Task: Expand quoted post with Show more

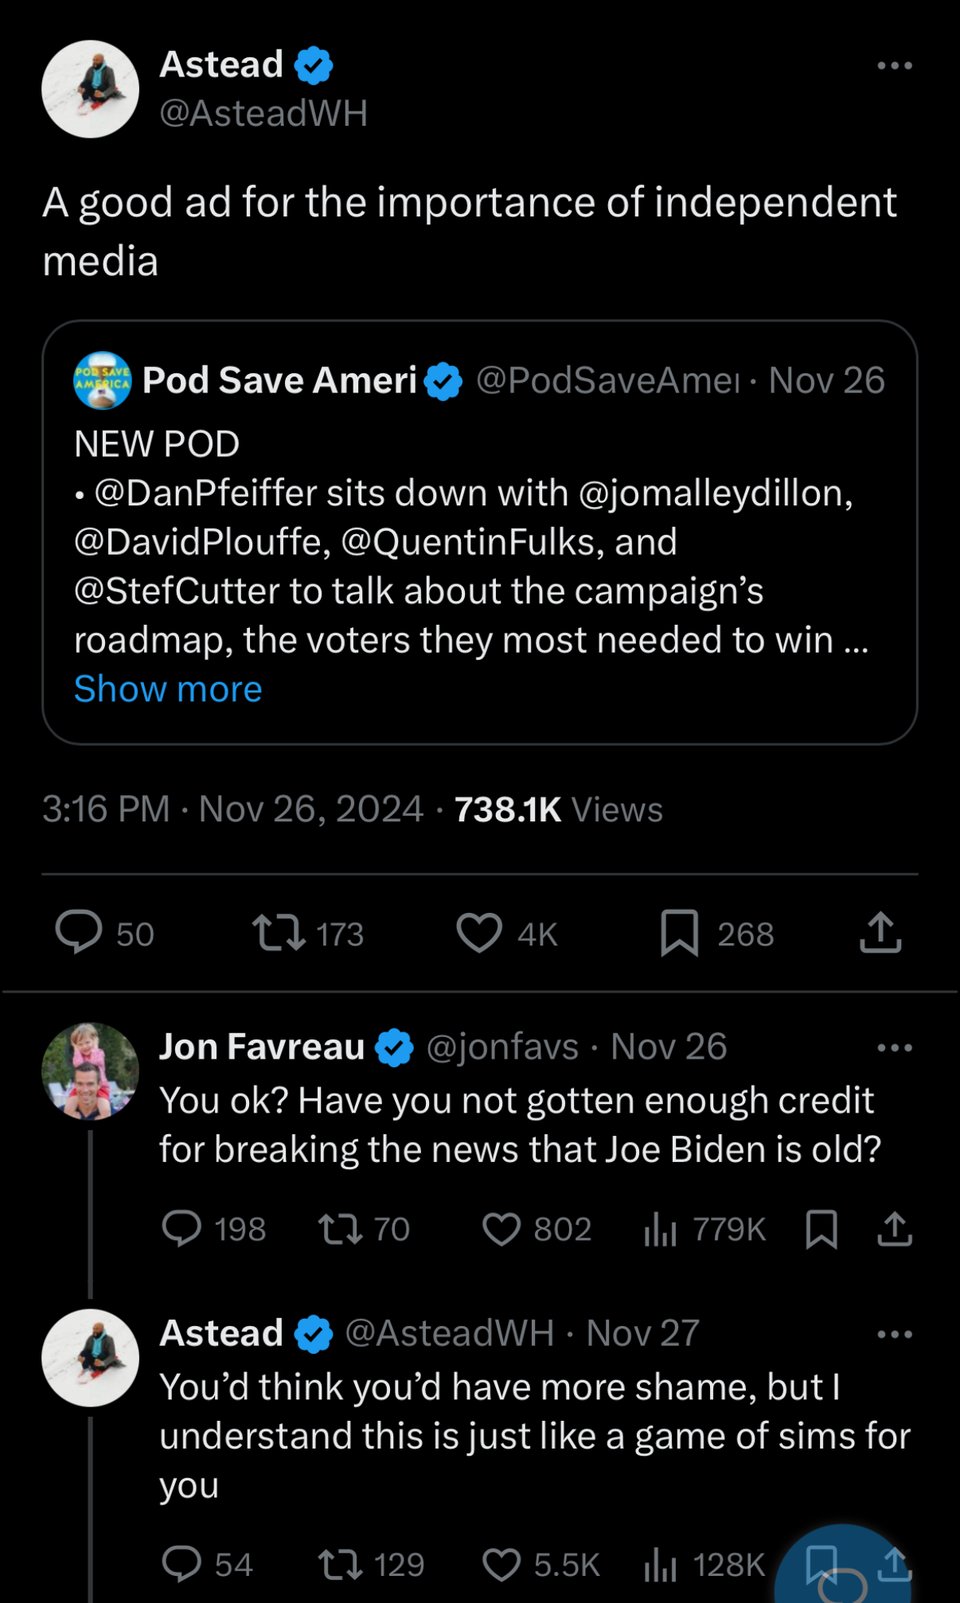Action: tap(168, 689)
